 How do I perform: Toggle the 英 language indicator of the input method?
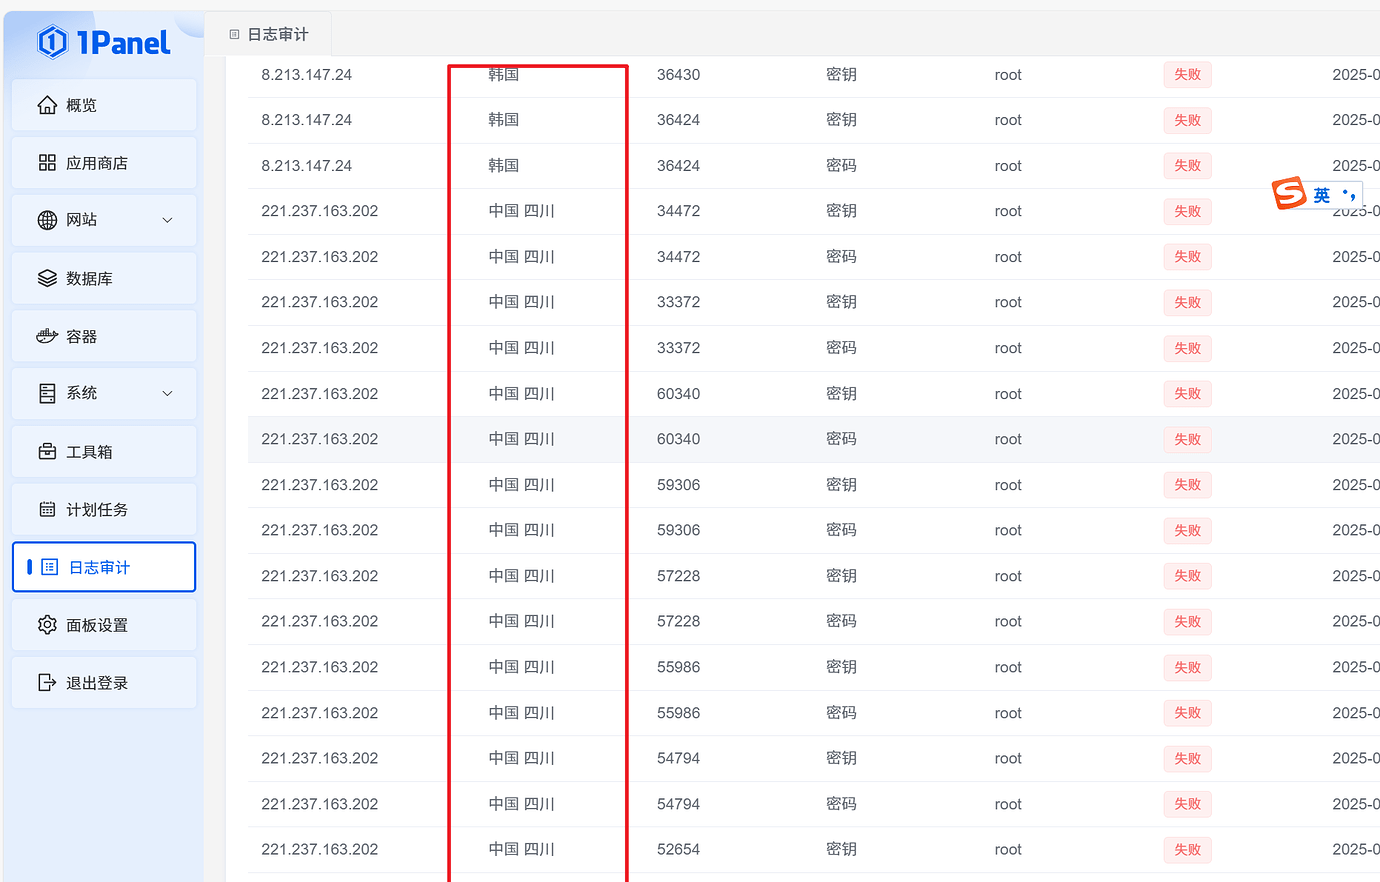(x=1322, y=195)
